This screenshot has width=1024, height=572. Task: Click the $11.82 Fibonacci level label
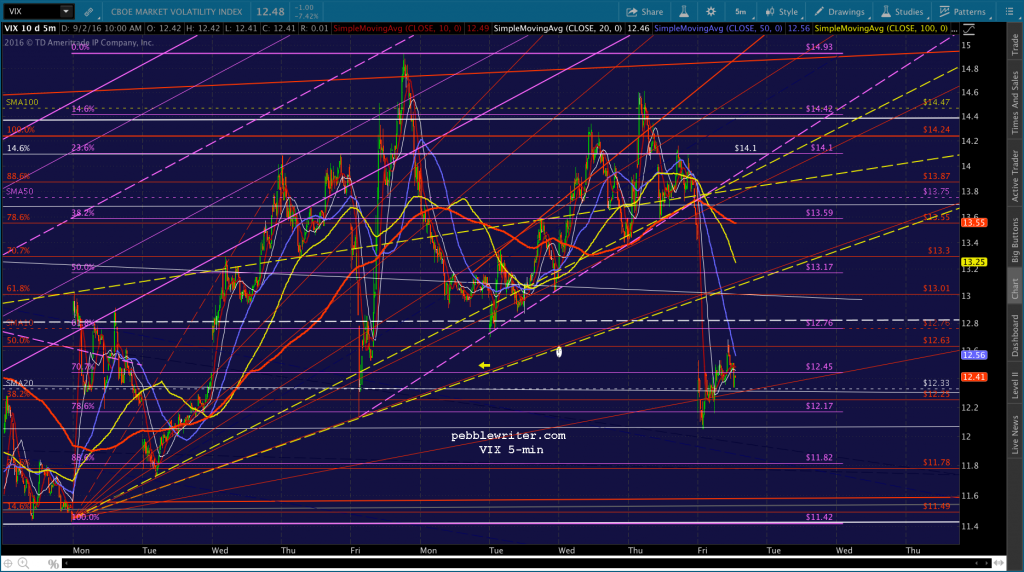pyautogui.click(x=819, y=458)
